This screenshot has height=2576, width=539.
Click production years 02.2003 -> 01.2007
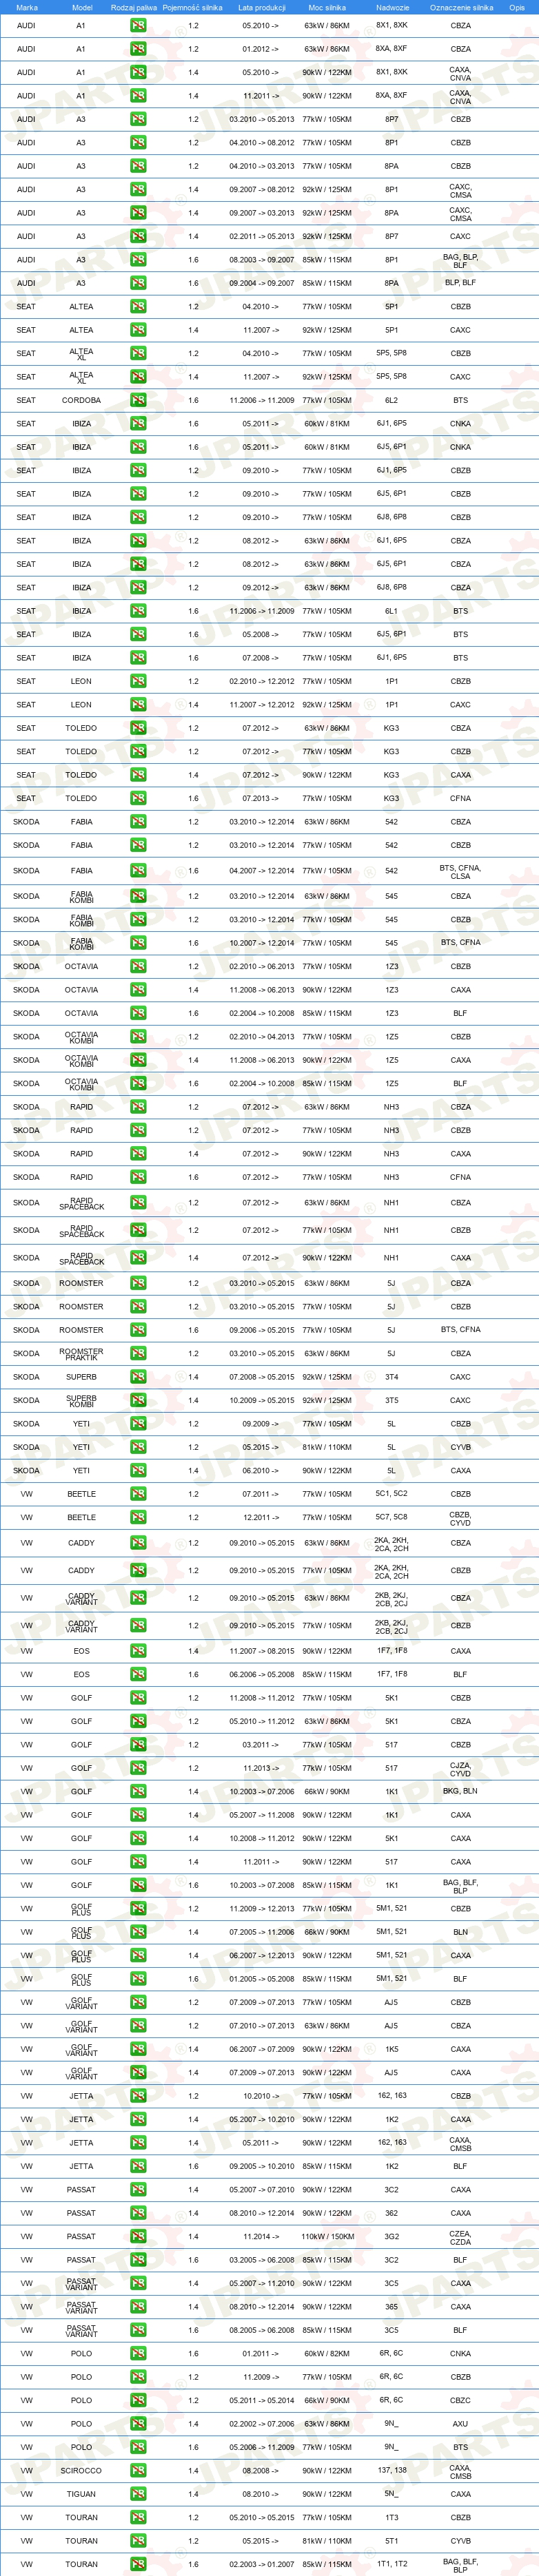click(x=261, y=2564)
